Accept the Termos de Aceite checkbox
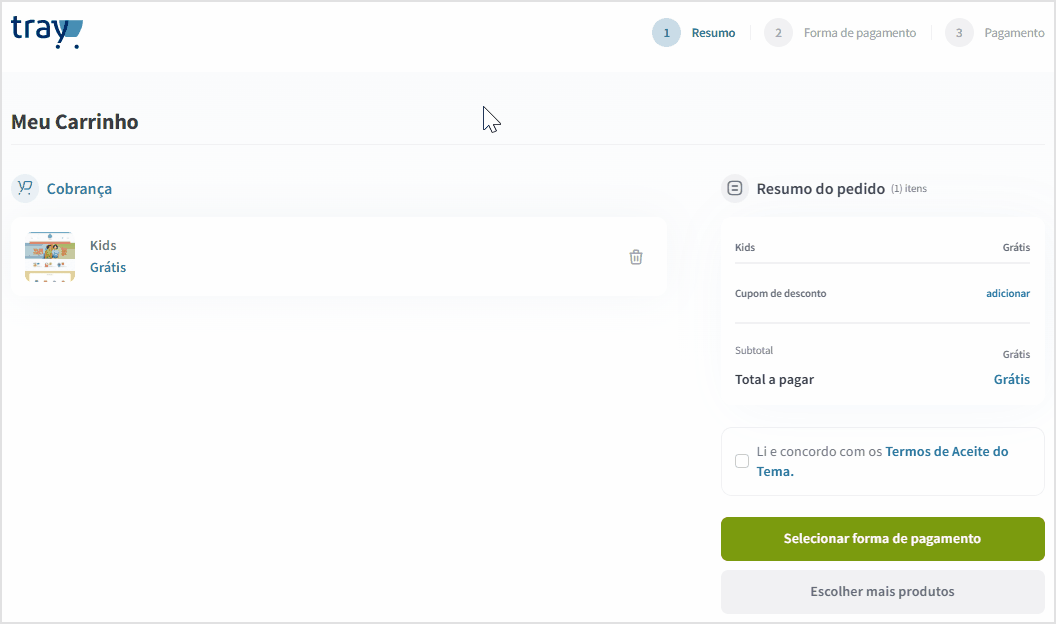The width and height of the screenshot is (1056, 624). tap(741, 461)
